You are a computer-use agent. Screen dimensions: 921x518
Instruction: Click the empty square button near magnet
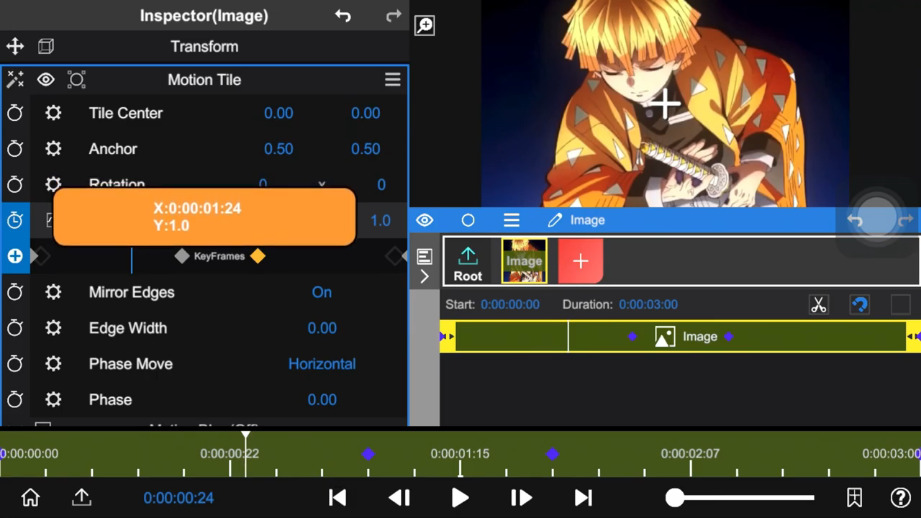pos(900,304)
